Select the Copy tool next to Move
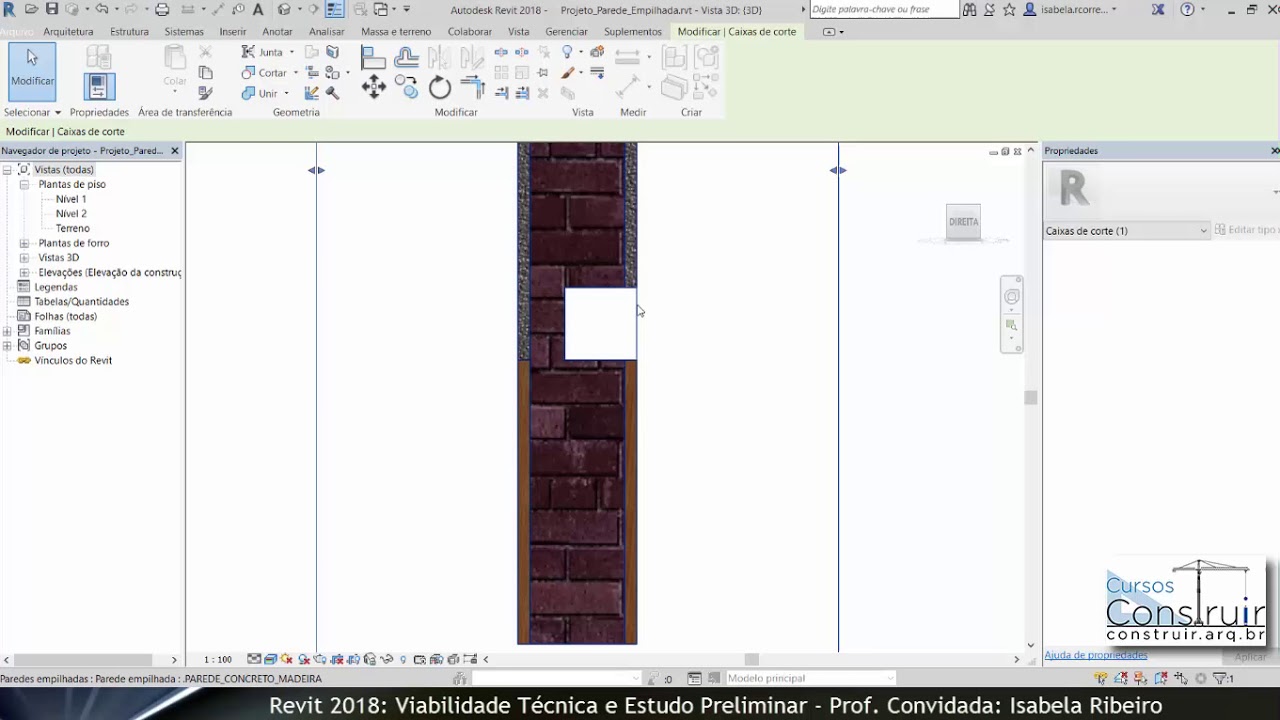This screenshot has width=1280, height=720. click(x=406, y=87)
